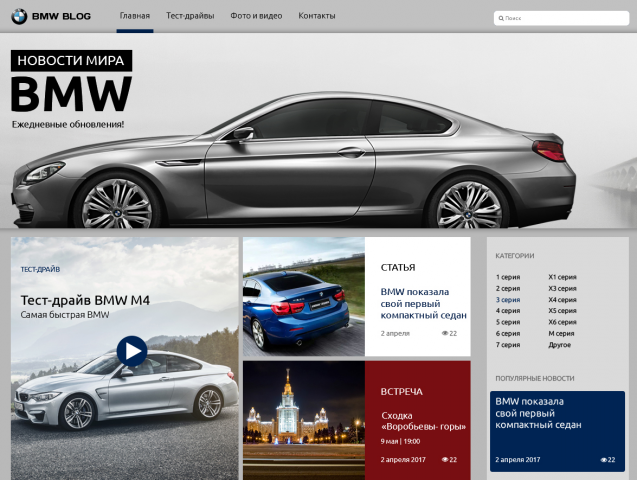Open the article BMW показала свой первый компактный седан
The width and height of the screenshot is (637, 480).
[x=423, y=303]
